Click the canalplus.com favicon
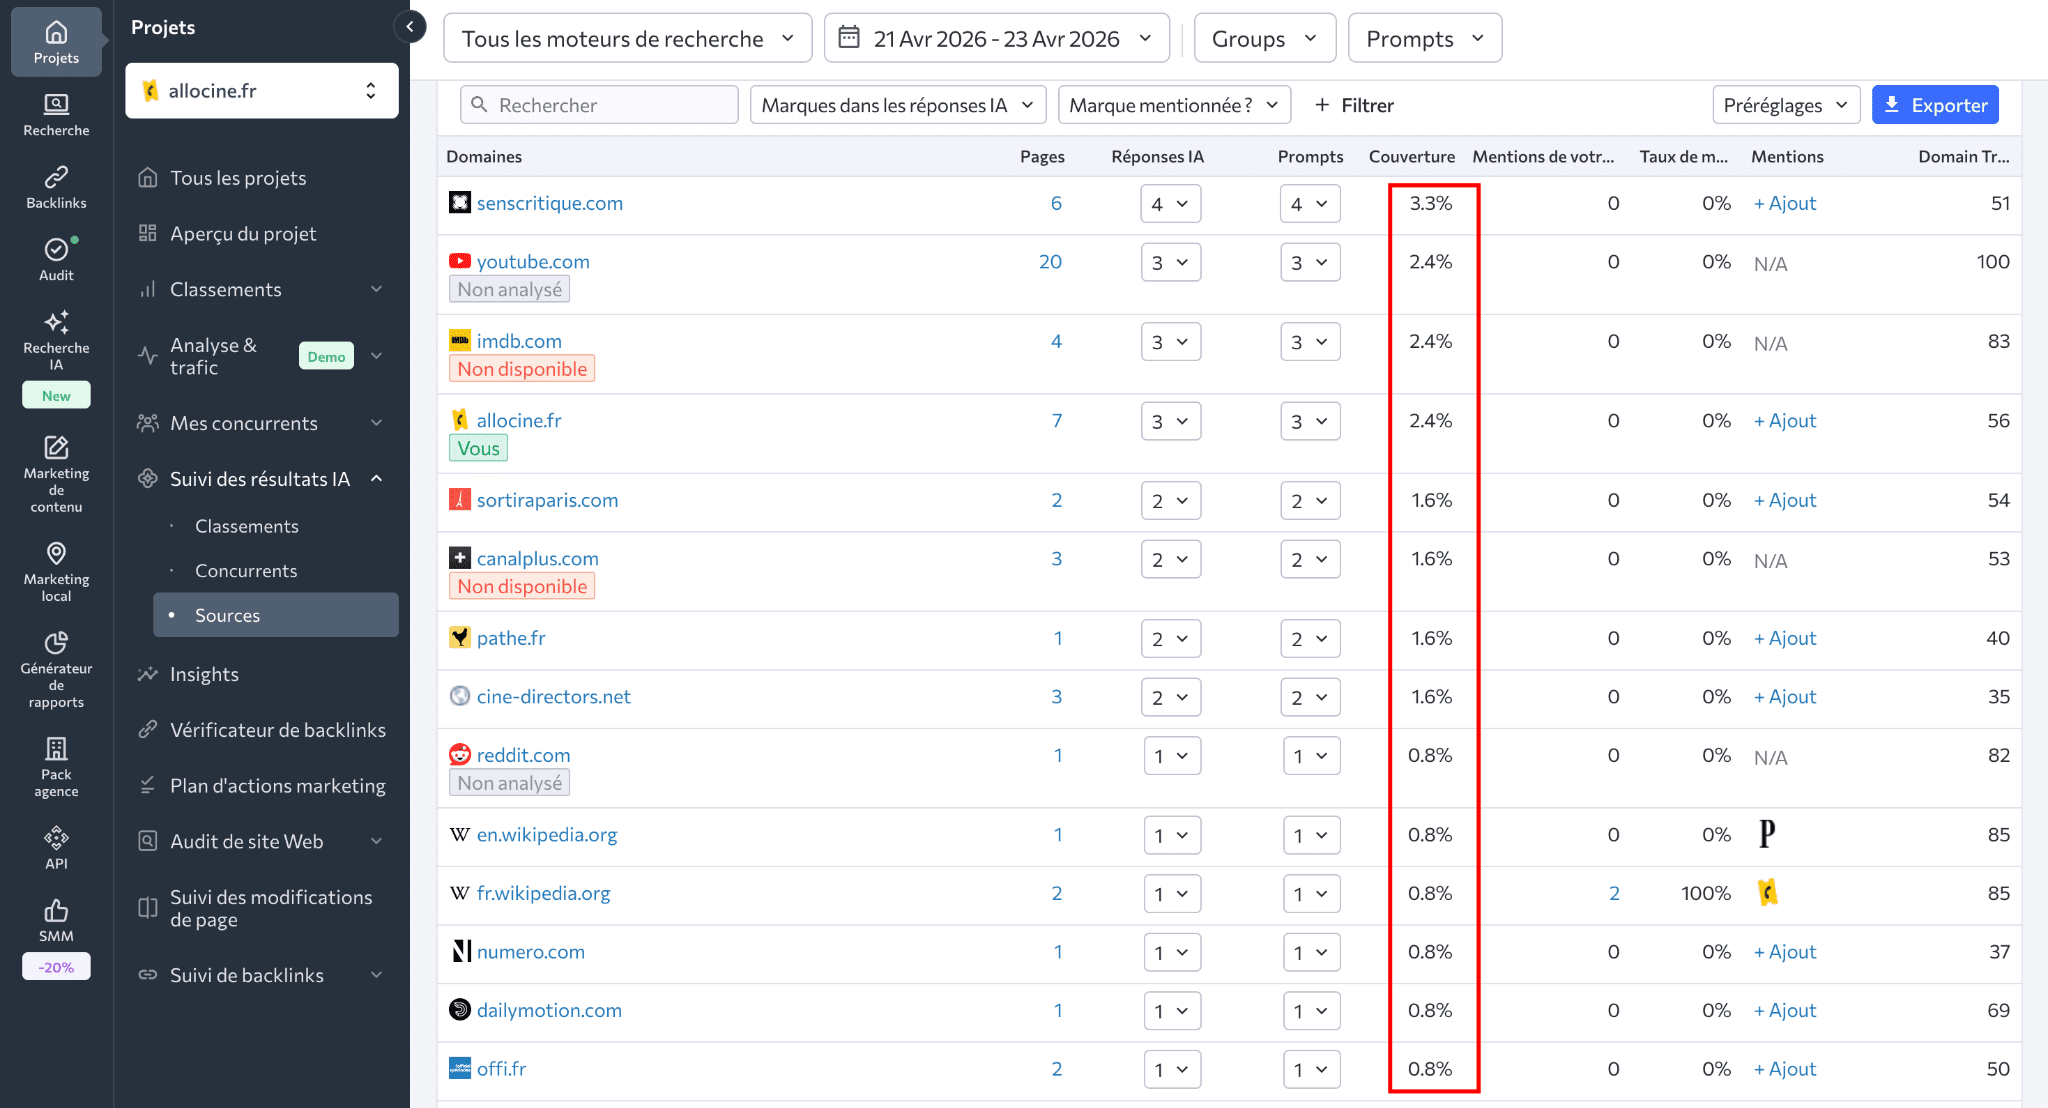 [x=460, y=558]
